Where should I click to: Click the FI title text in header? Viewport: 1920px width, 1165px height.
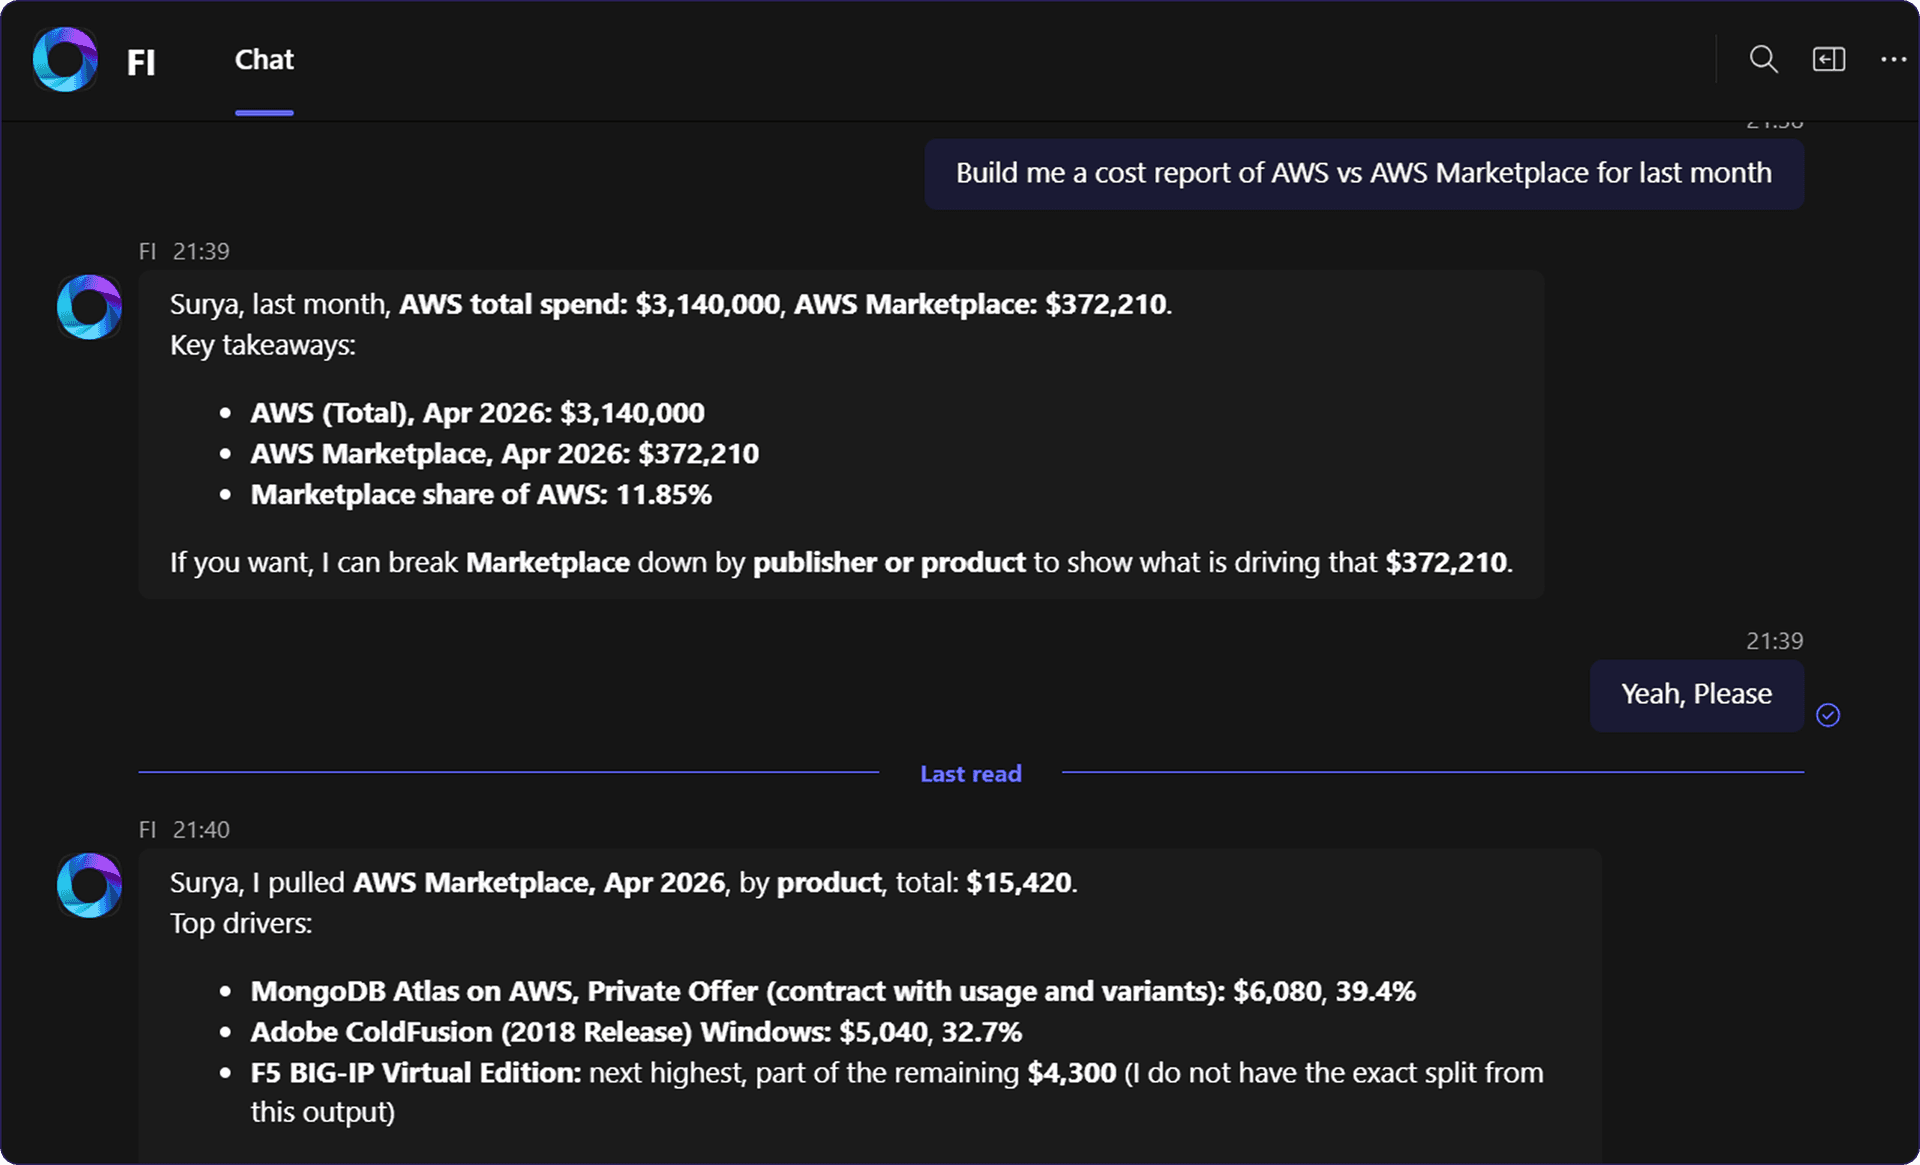point(141,62)
